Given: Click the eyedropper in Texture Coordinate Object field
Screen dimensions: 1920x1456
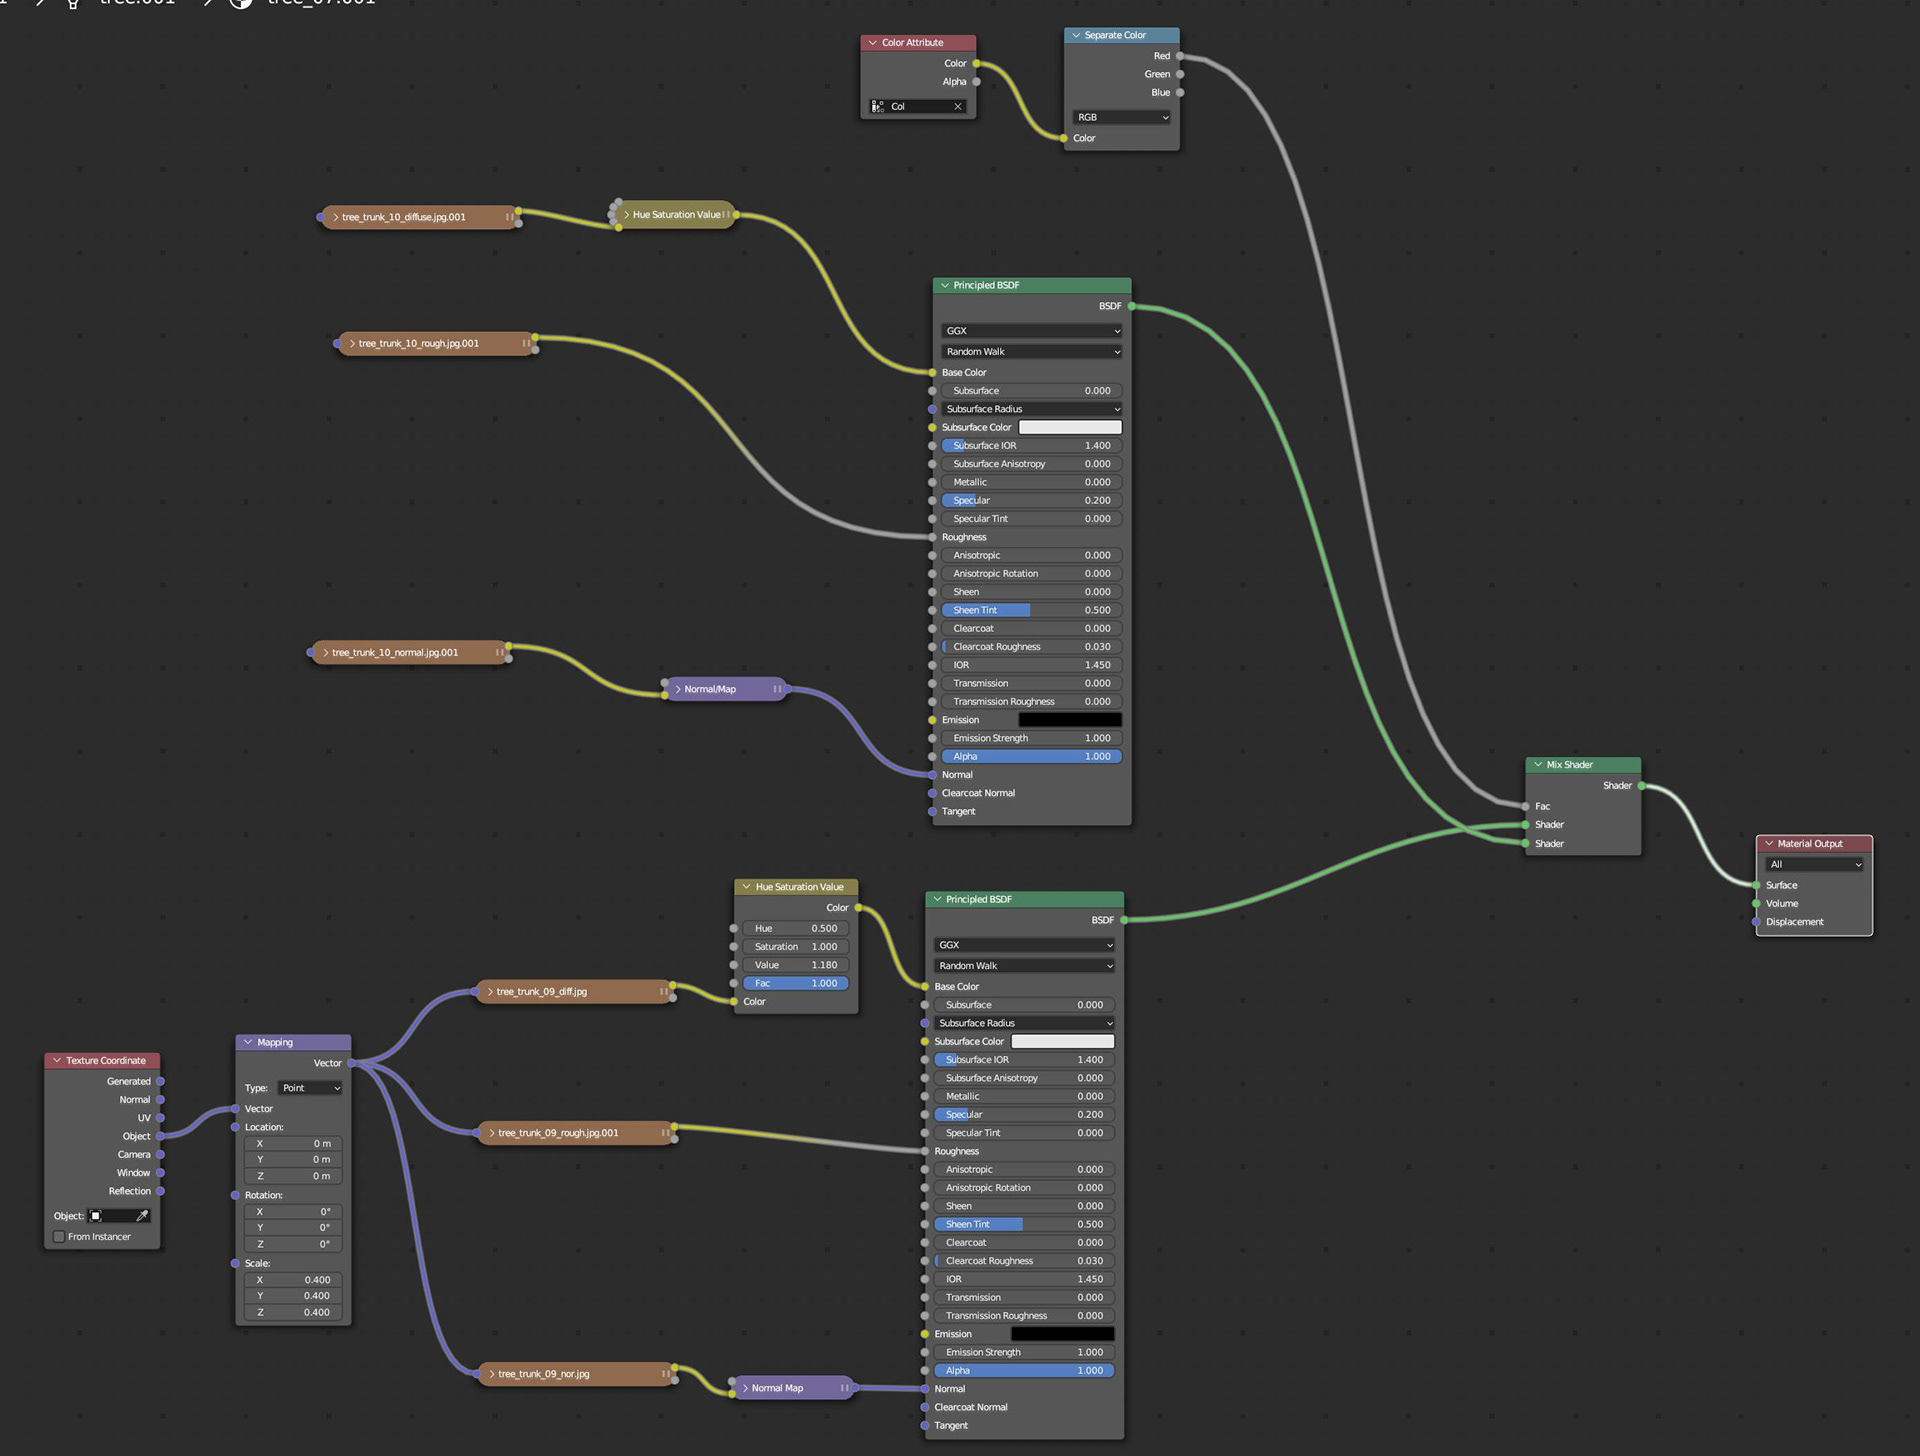Looking at the screenshot, I should [142, 1216].
